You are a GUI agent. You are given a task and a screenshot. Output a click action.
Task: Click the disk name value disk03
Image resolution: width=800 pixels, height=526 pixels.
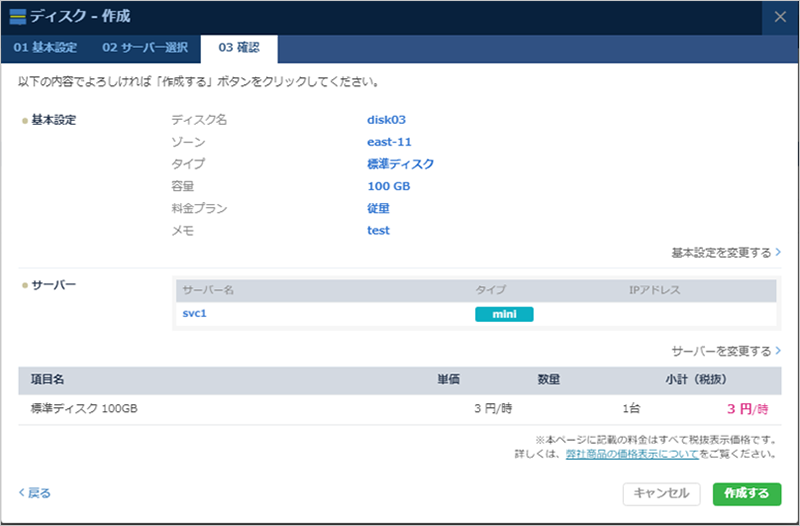click(x=386, y=120)
